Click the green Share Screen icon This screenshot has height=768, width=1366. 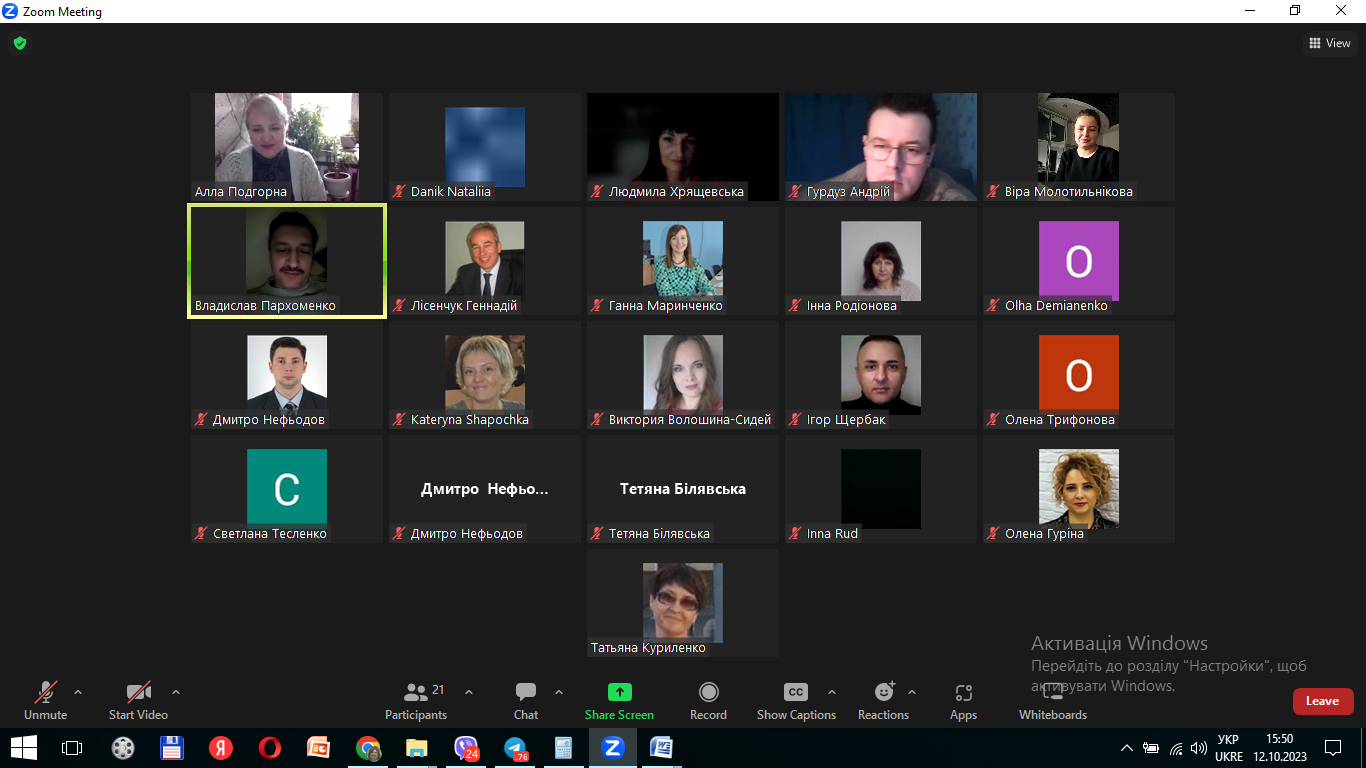619,692
